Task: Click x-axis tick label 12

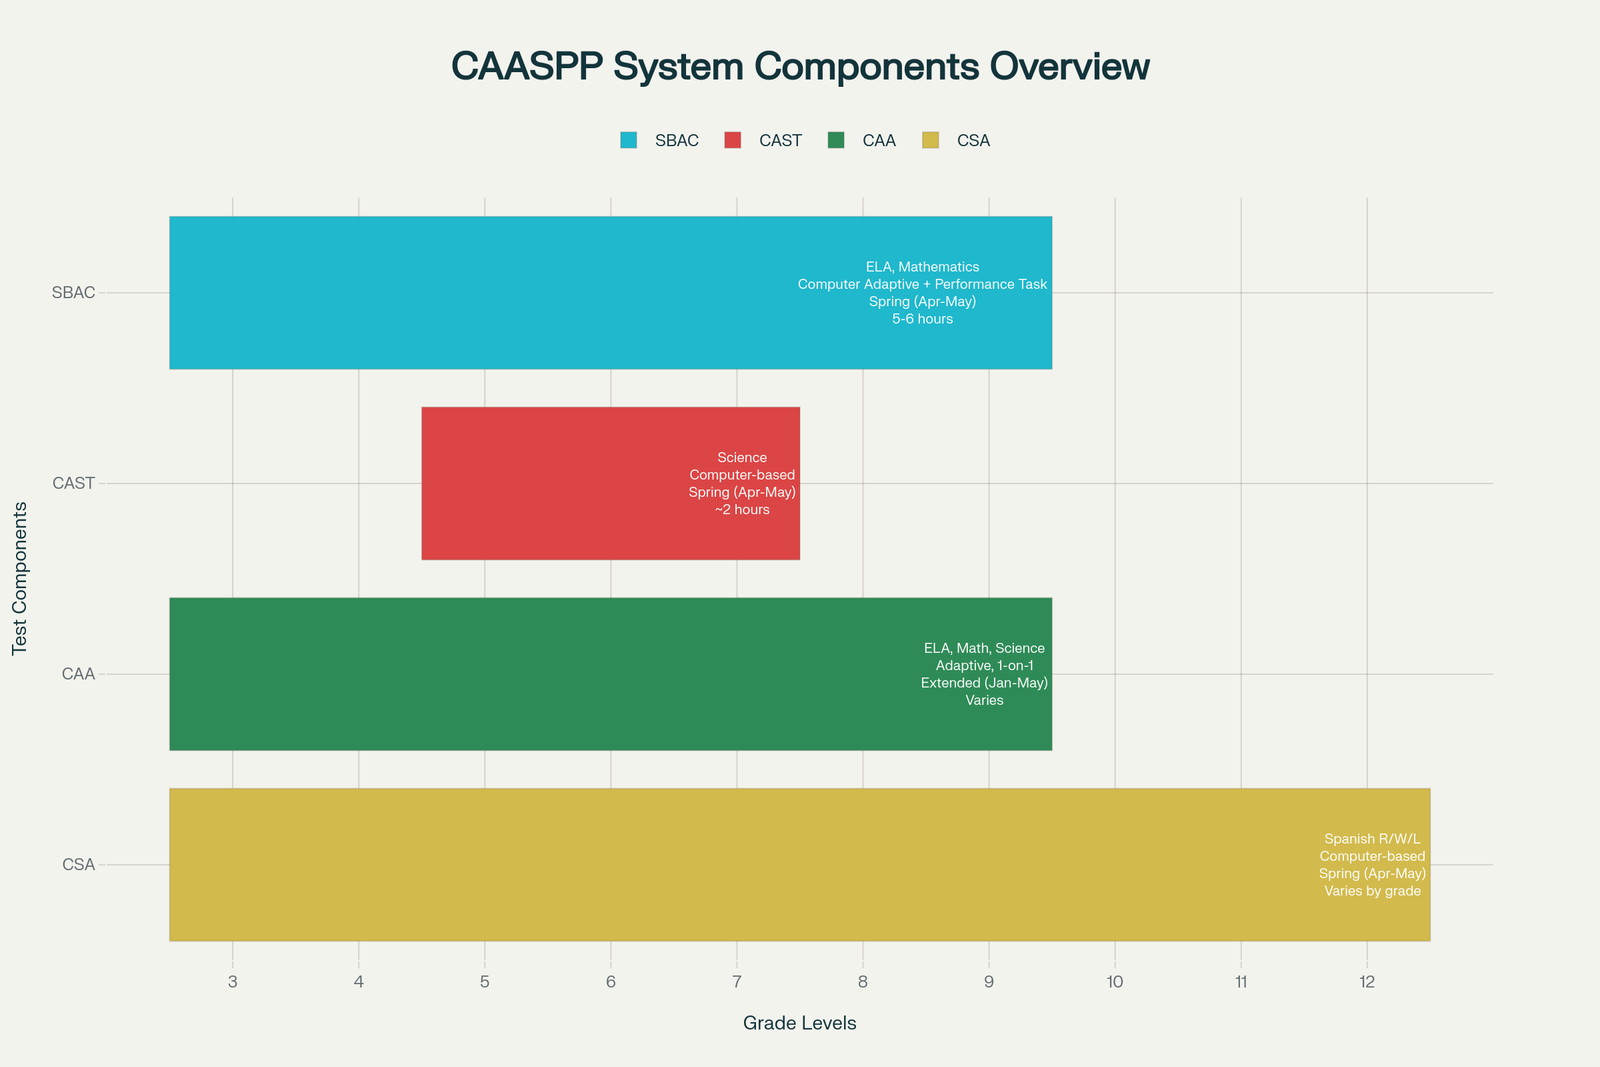Action: point(1367,982)
